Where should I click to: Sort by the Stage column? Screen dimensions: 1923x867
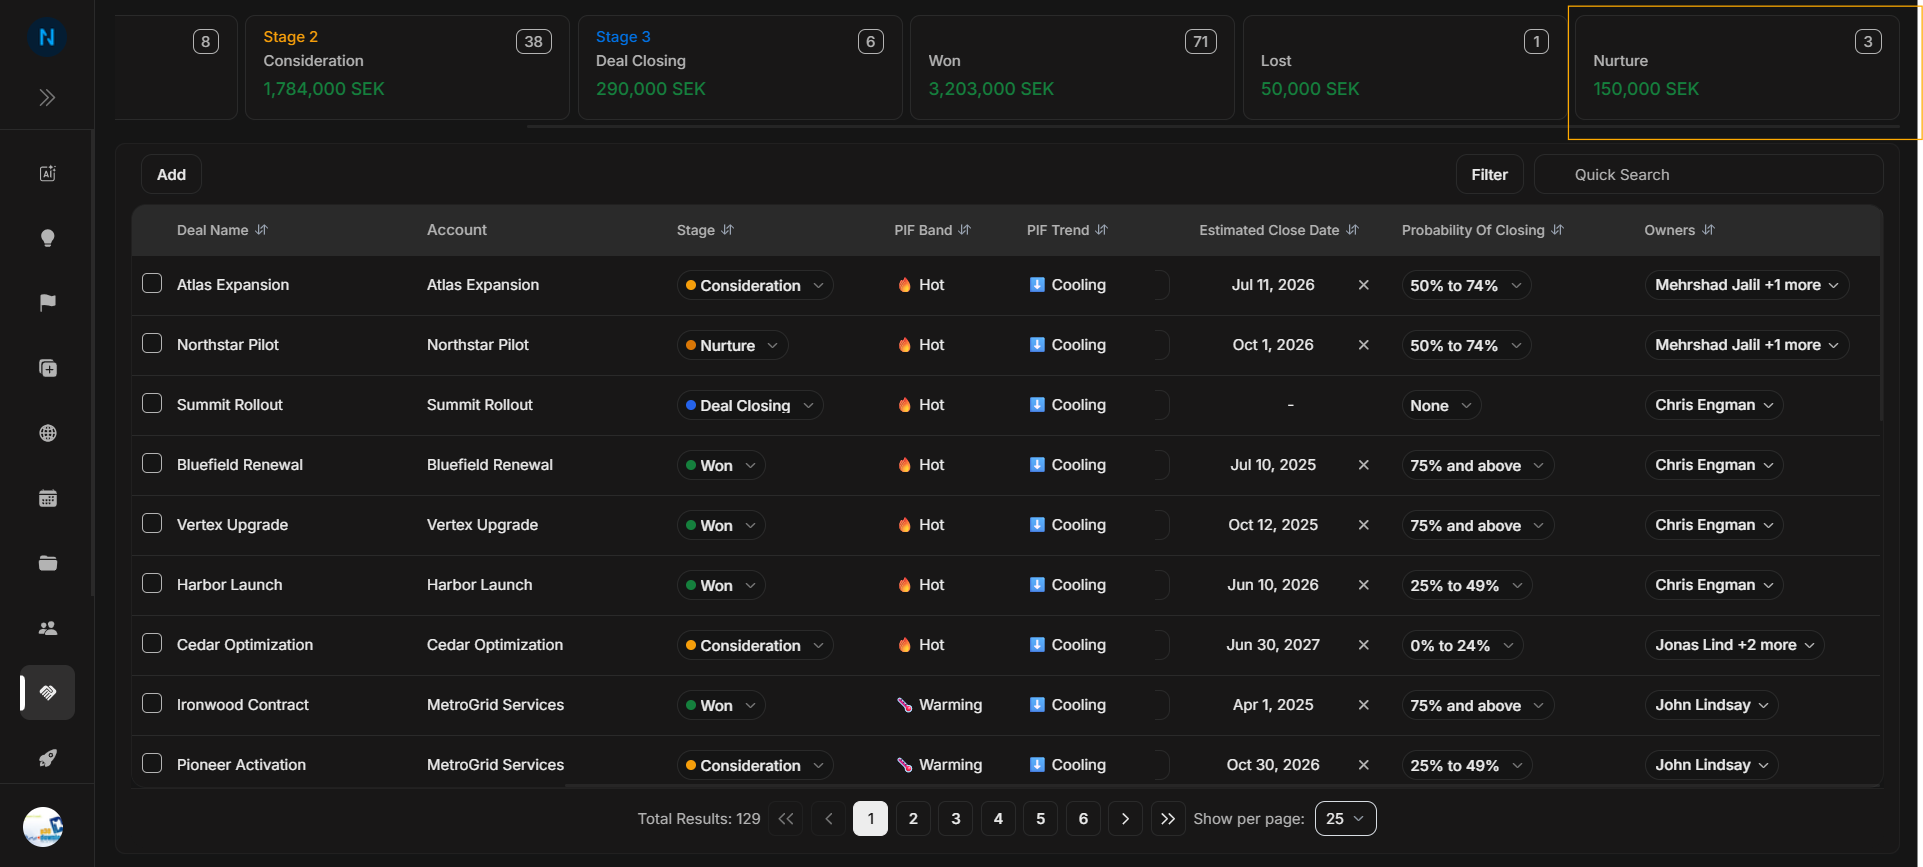click(727, 230)
